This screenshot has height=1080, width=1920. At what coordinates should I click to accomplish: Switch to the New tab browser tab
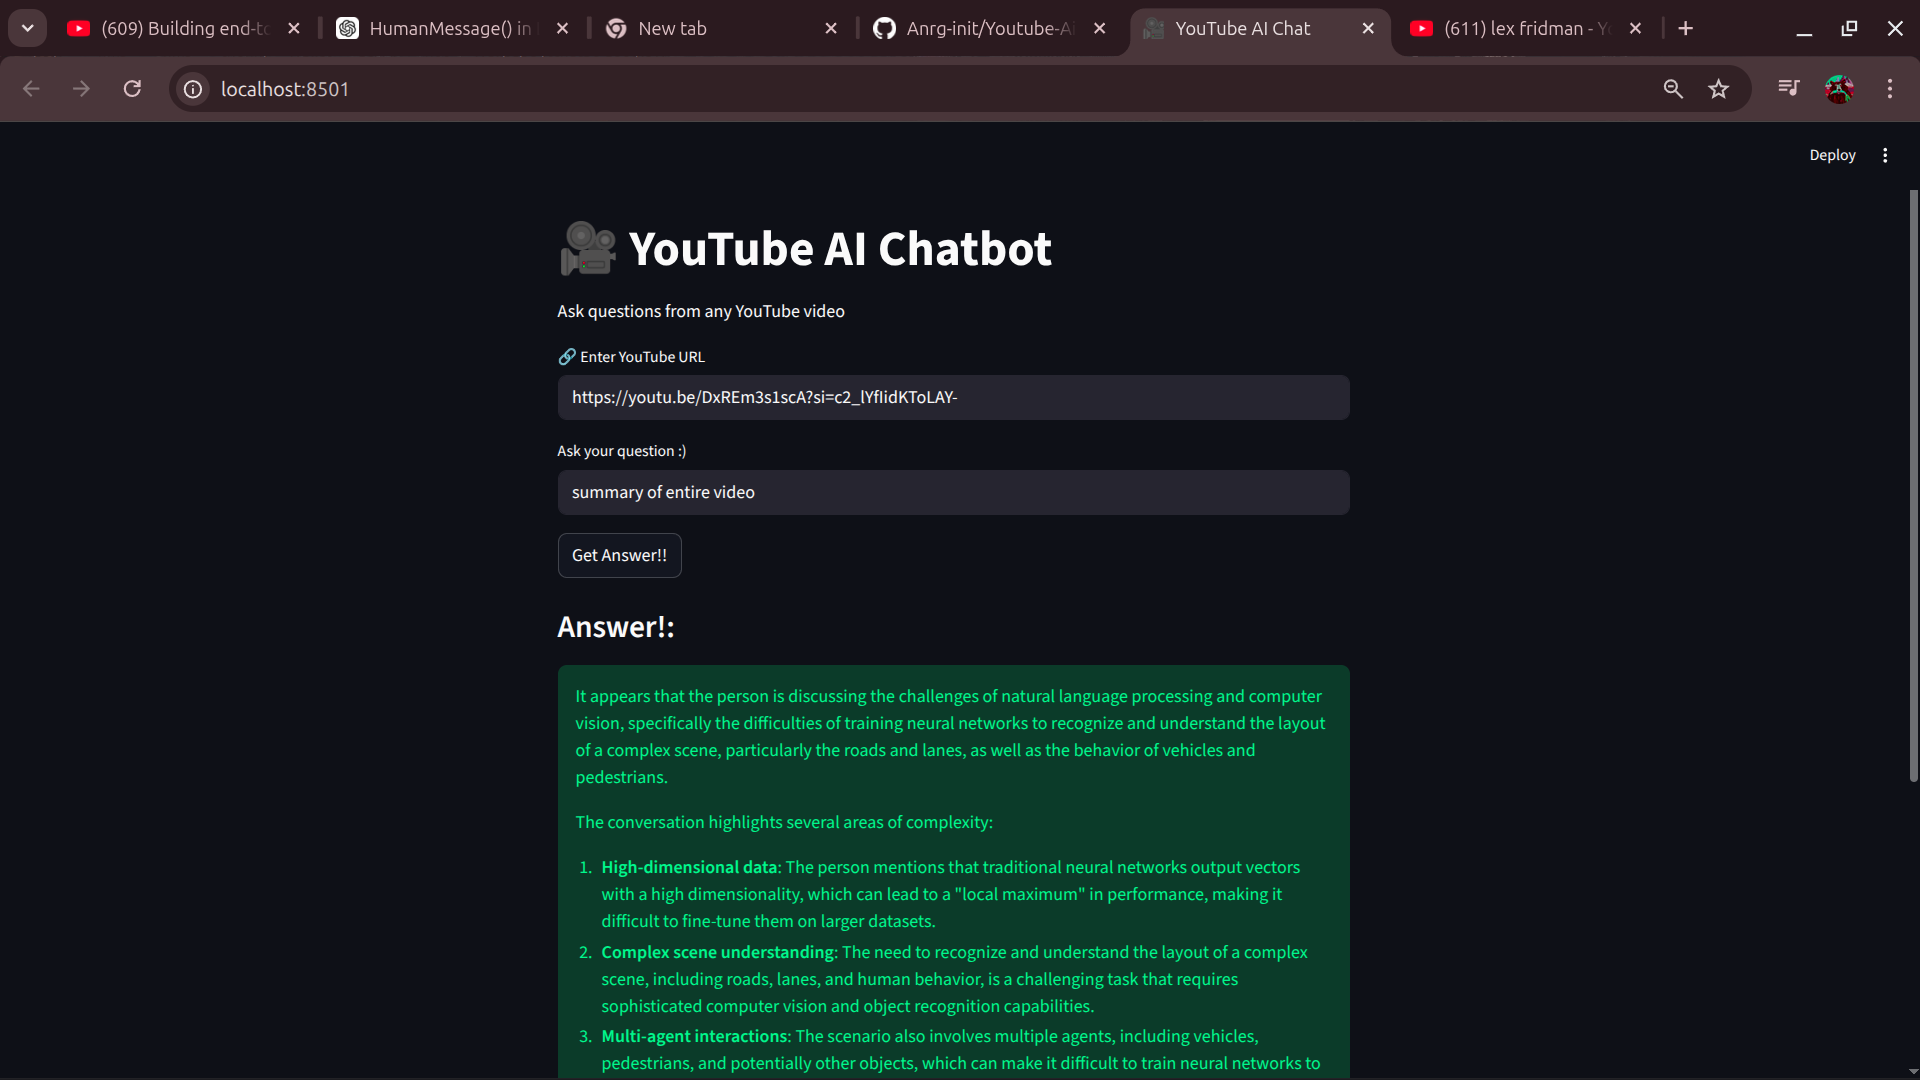coord(722,28)
